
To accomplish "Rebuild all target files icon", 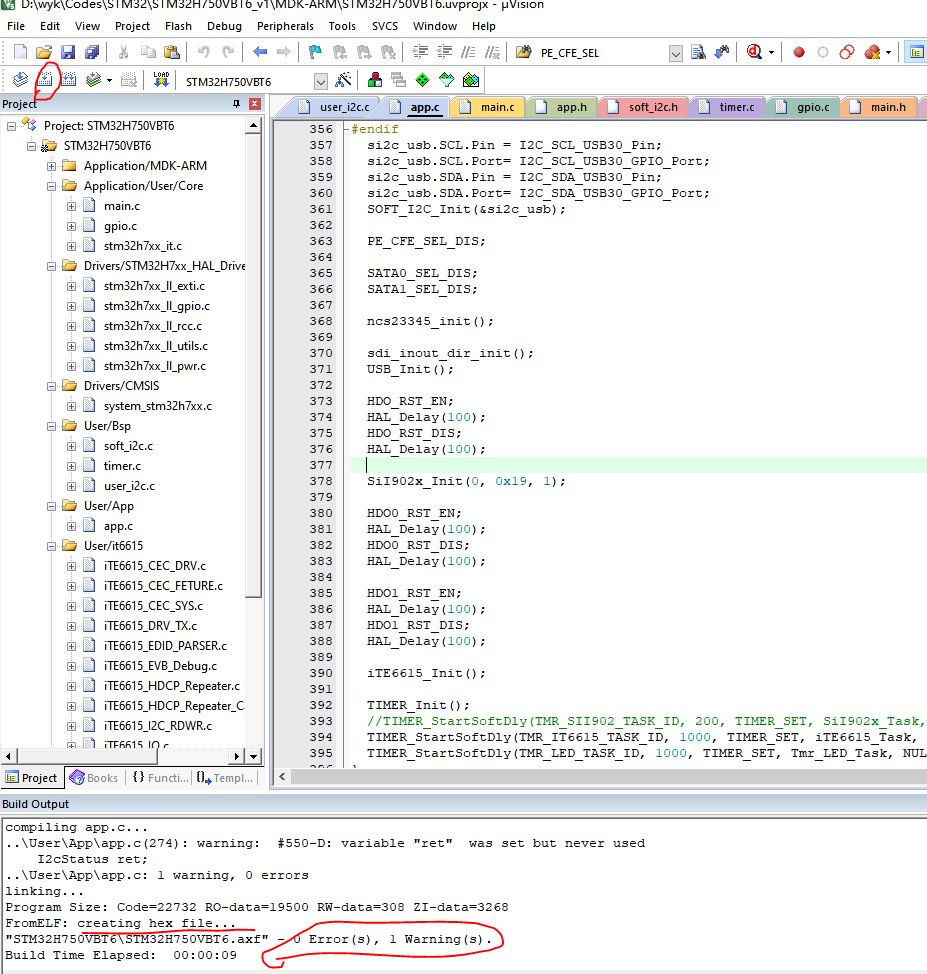I will coord(69,80).
